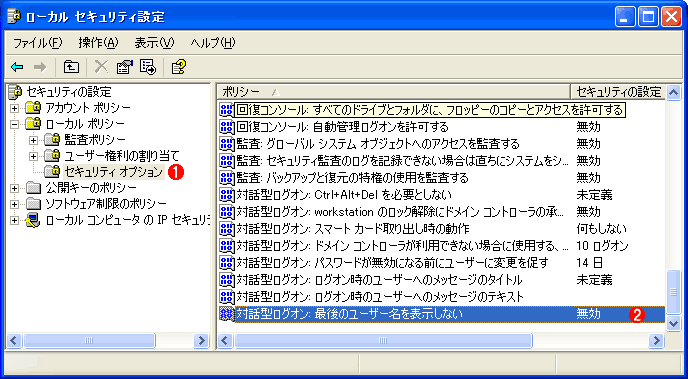Open the 操作(A) menu
This screenshot has width=688, height=379.
click(98, 43)
